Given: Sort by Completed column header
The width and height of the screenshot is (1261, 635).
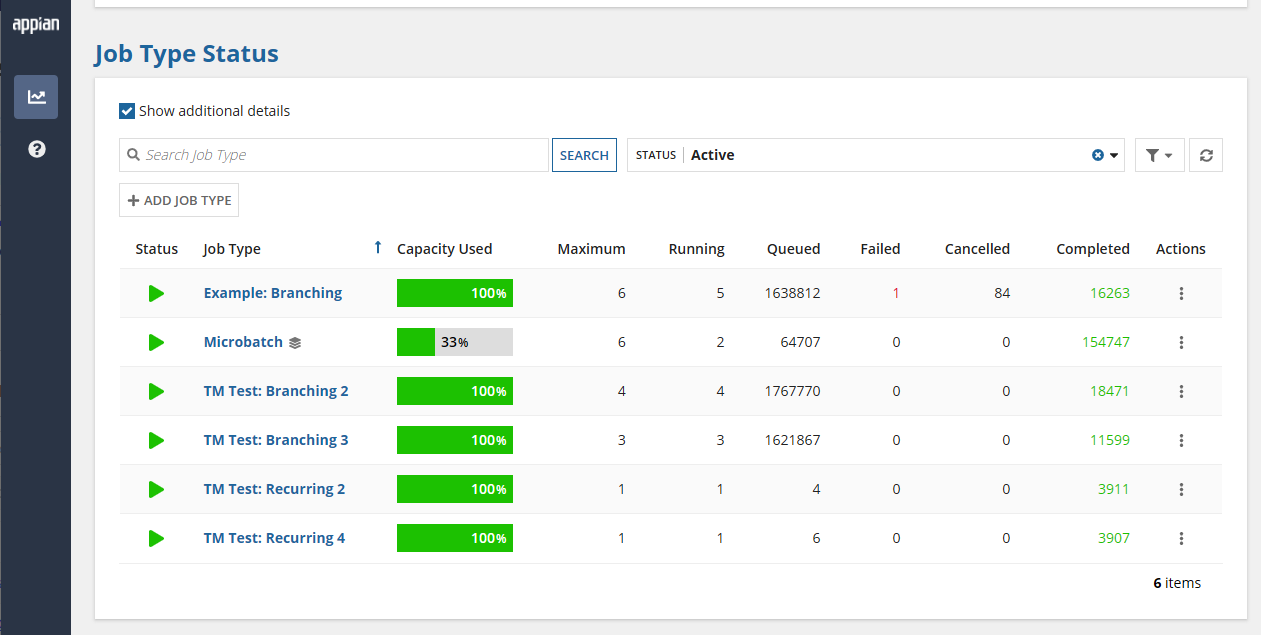Looking at the screenshot, I should point(1093,249).
